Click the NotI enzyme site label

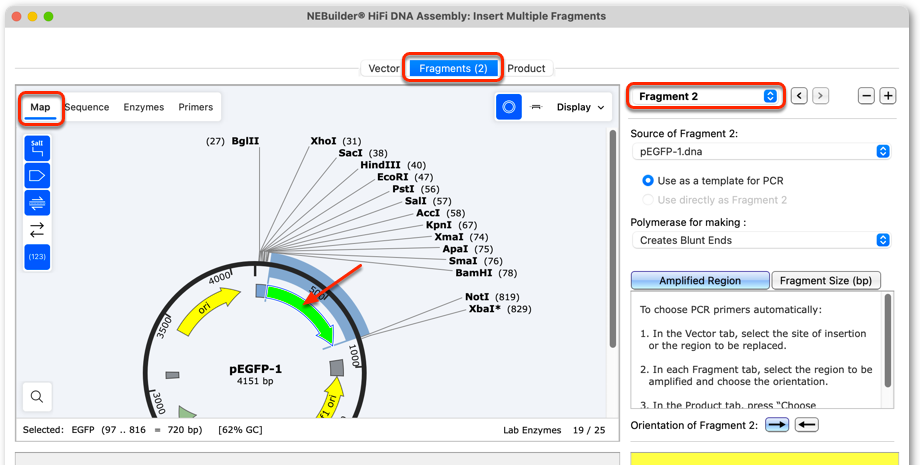(477, 297)
